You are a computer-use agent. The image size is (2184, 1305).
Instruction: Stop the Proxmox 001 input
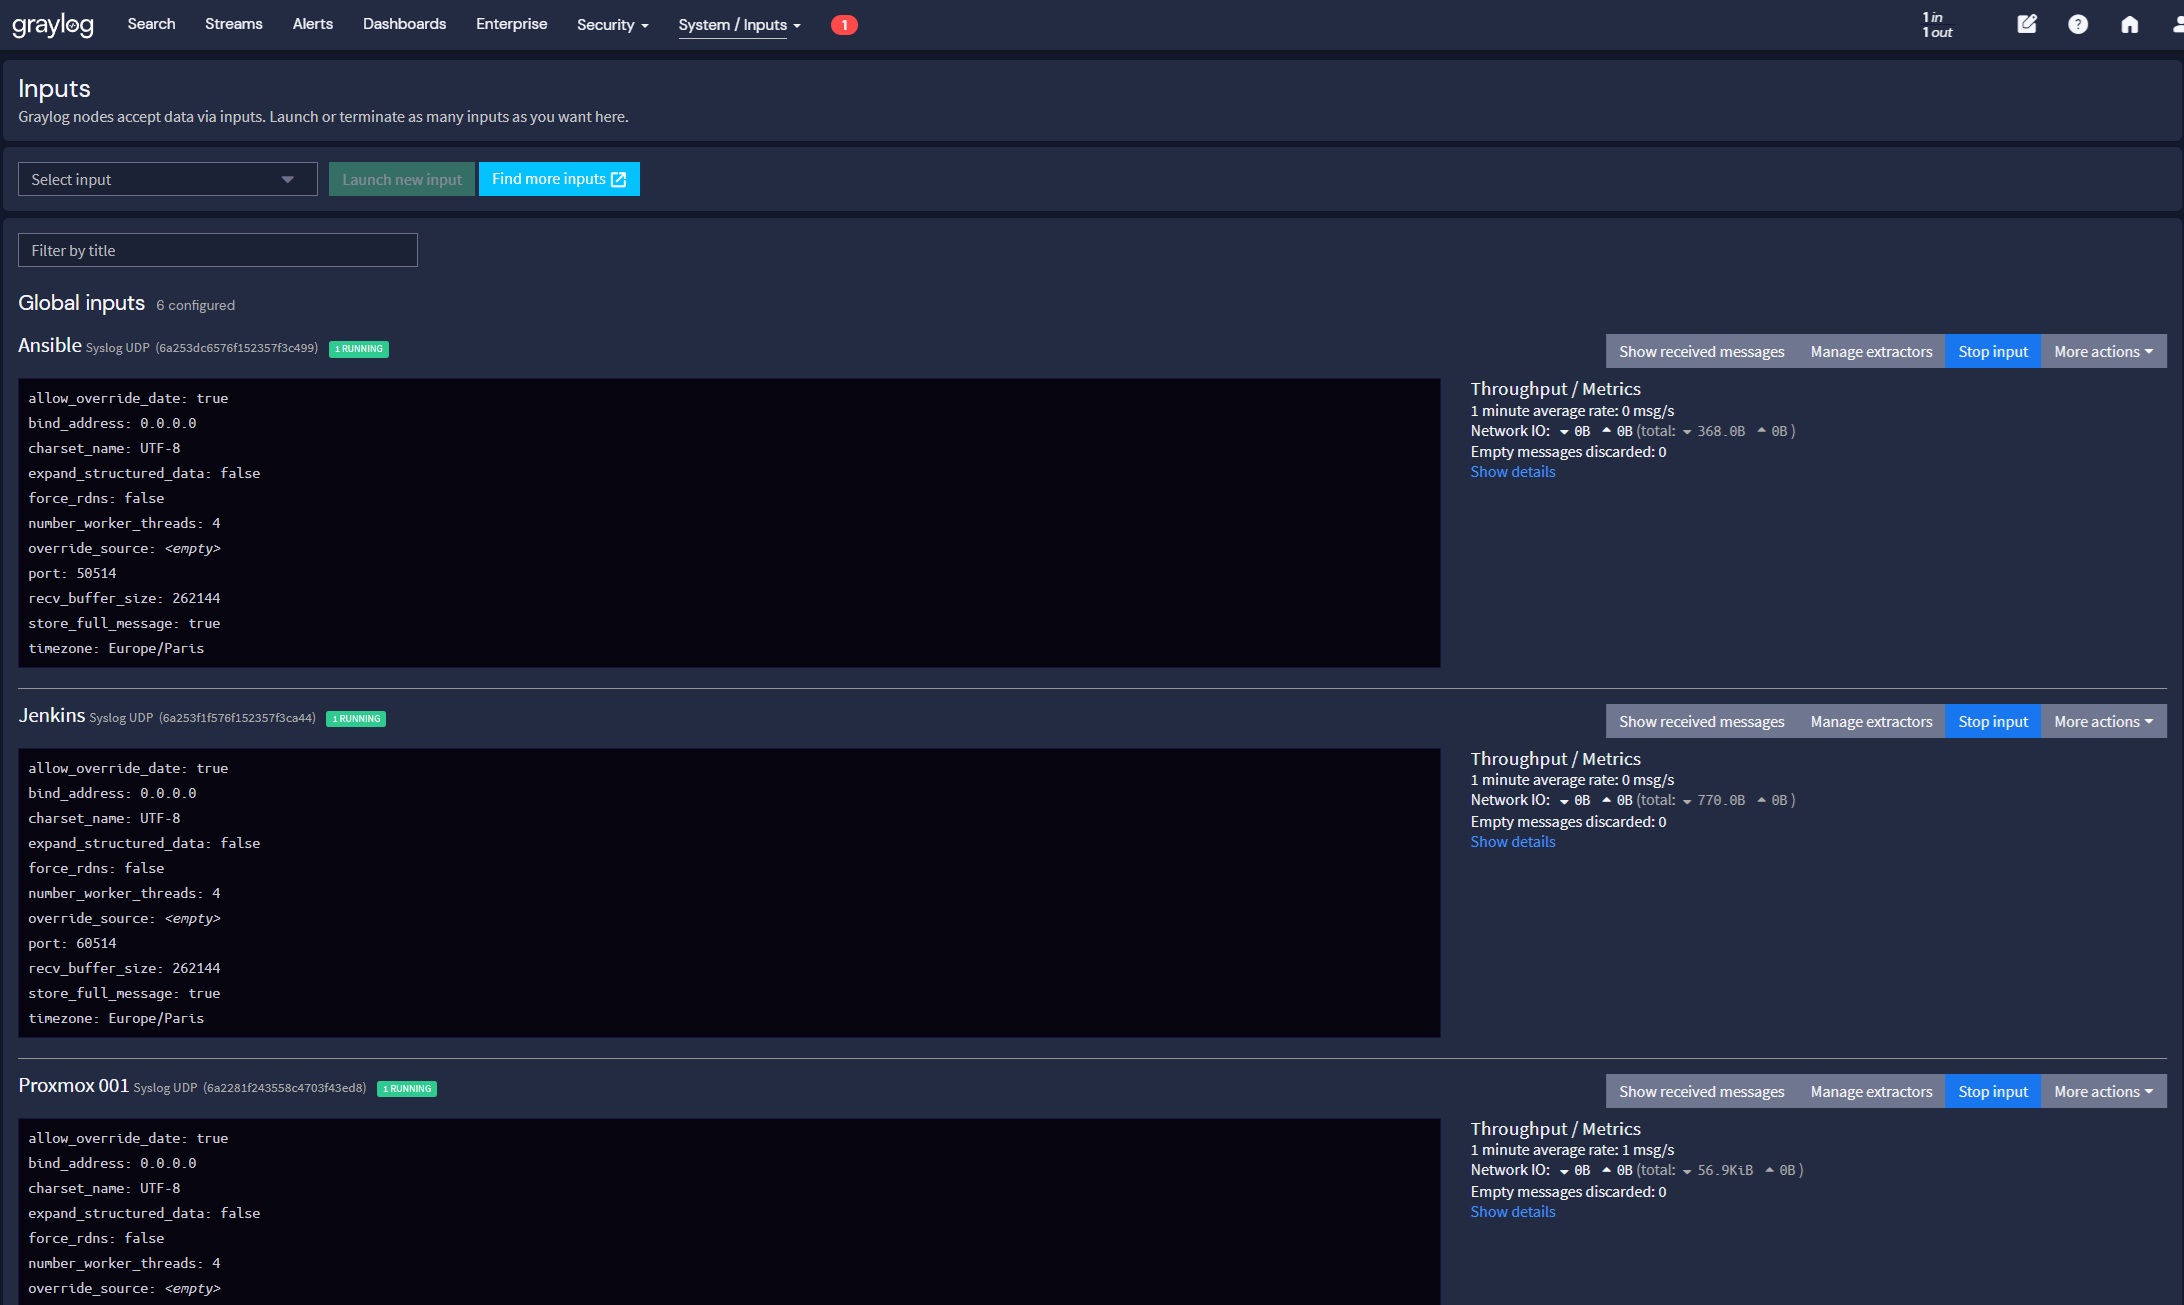click(1993, 1091)
